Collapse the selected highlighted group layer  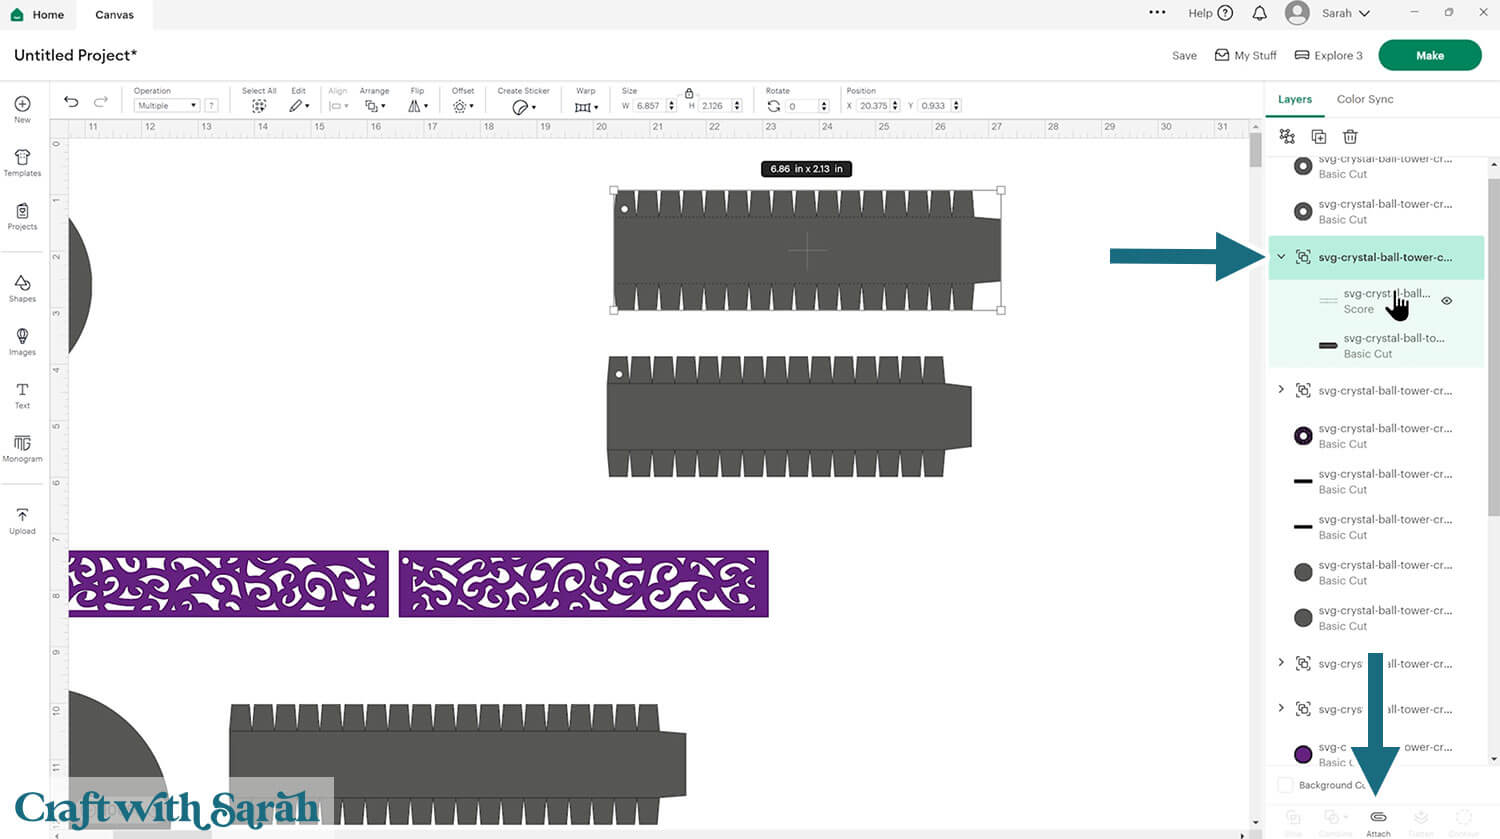pyautogui.click(x=1281, y=257)
